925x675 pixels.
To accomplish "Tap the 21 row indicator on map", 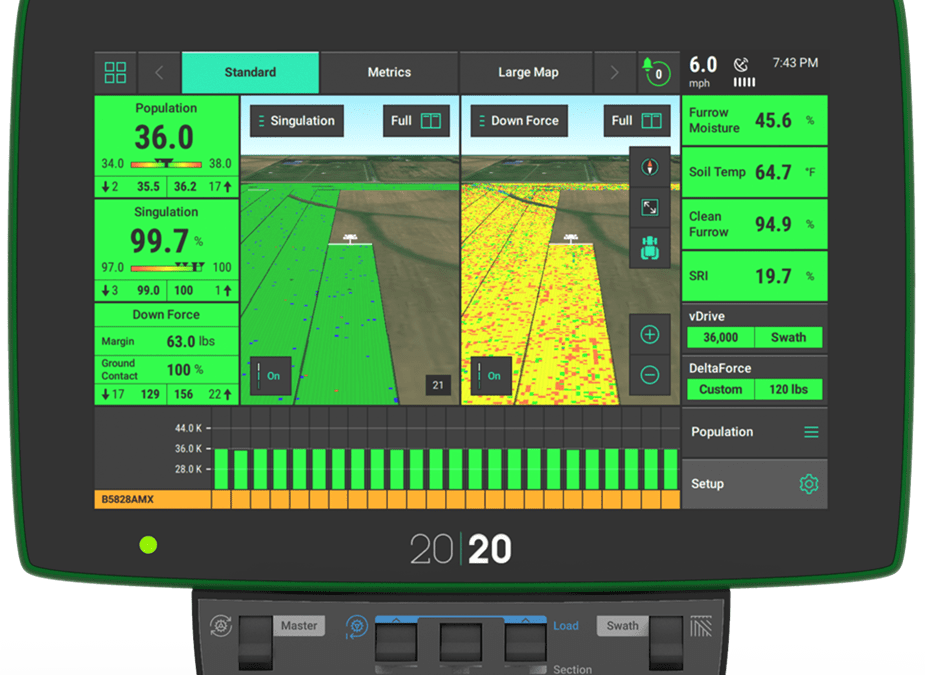I will tap(438, 385).
